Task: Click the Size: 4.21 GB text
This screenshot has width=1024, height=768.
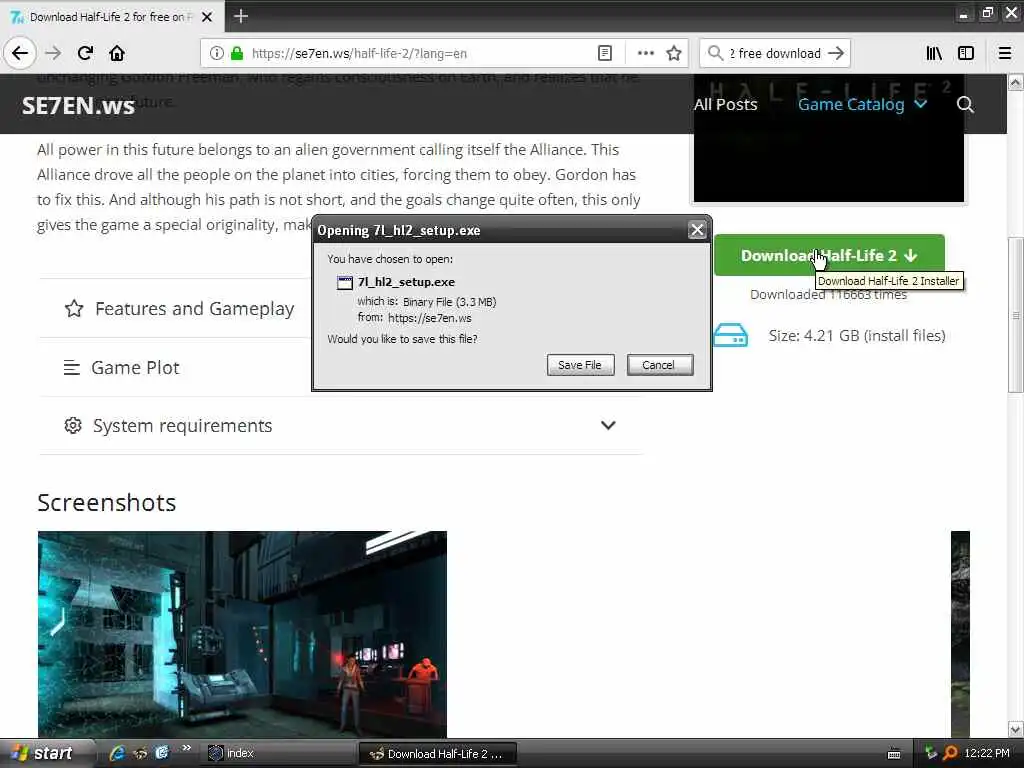Action: [x=857, y=336]
